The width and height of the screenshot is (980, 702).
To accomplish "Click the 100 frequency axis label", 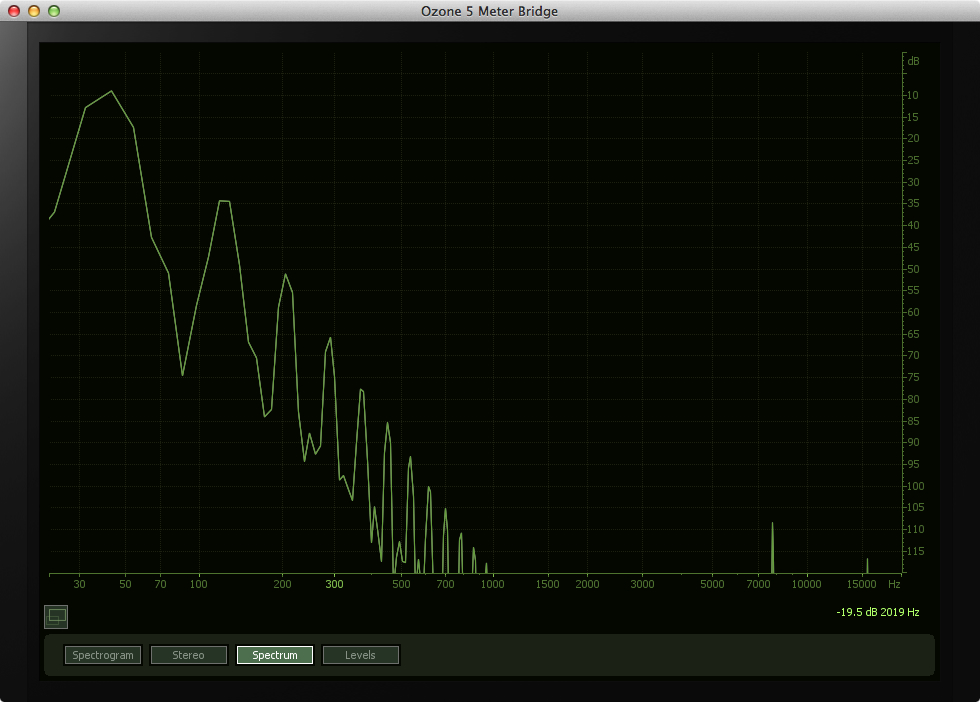I will coord(198,584).
